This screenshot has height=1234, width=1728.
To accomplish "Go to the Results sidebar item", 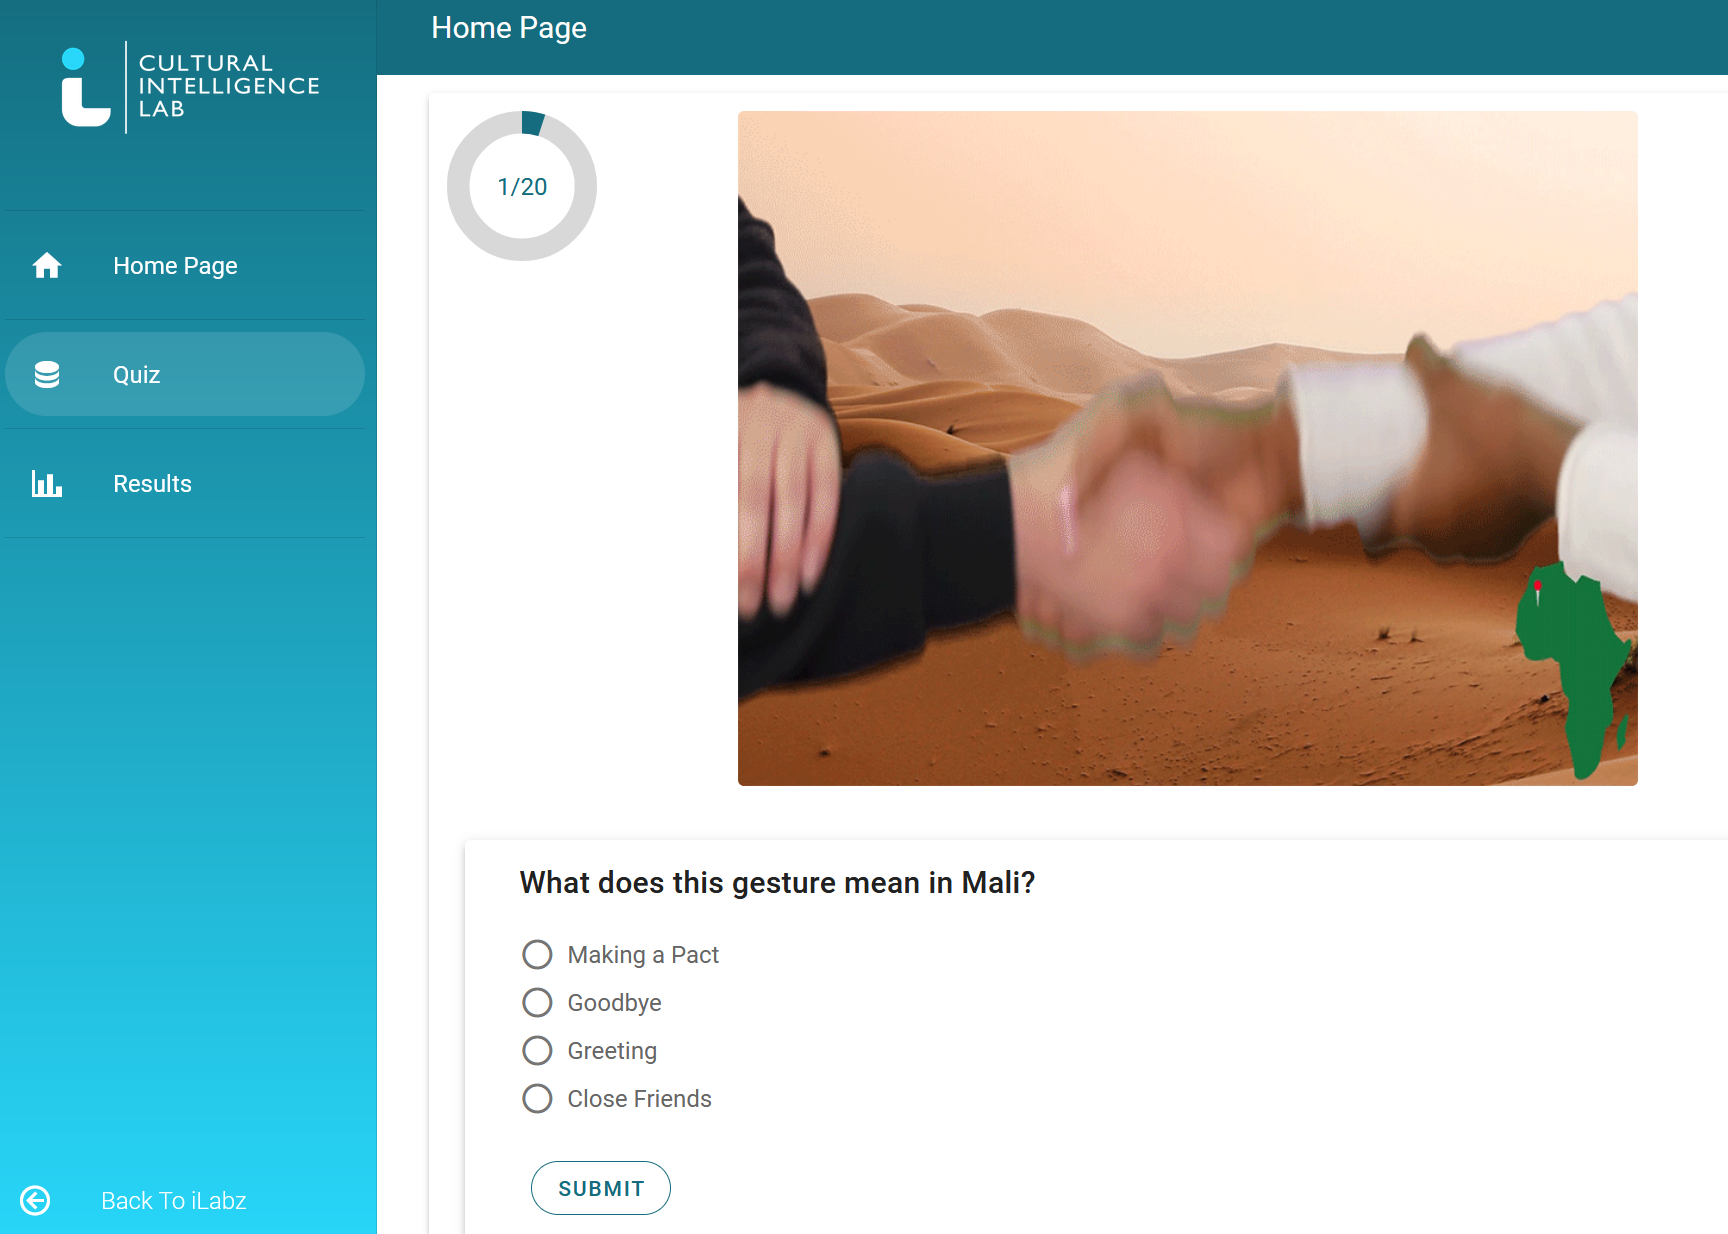I will click(185, 484).
